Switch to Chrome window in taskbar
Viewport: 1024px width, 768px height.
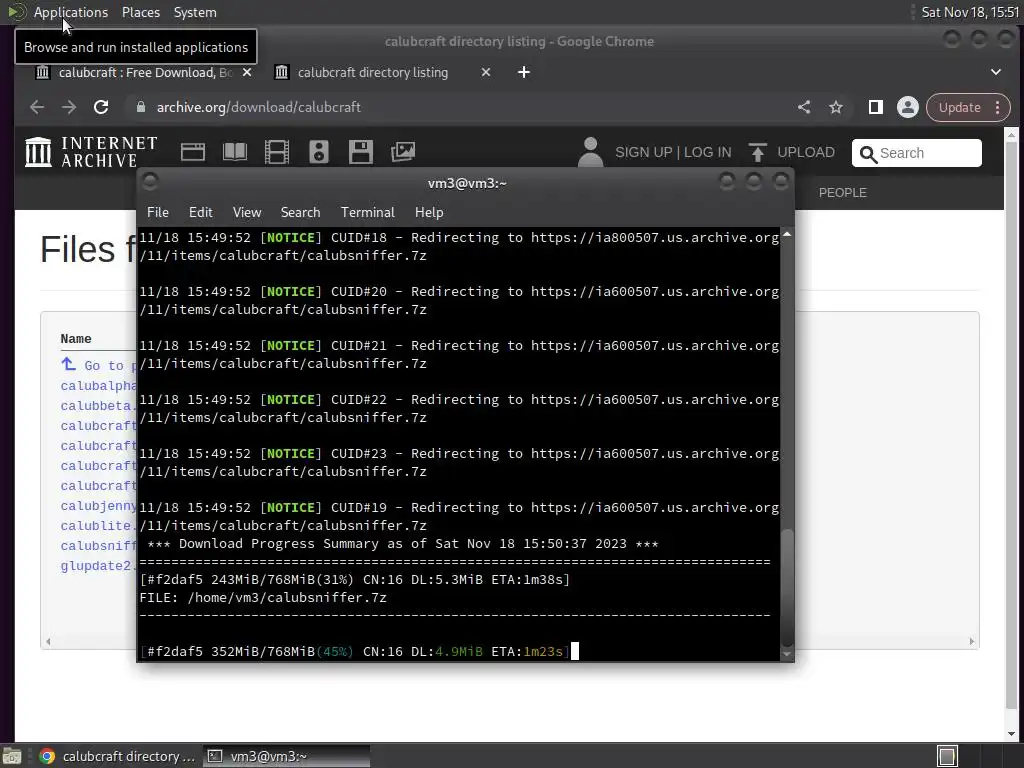pos(118,756)
